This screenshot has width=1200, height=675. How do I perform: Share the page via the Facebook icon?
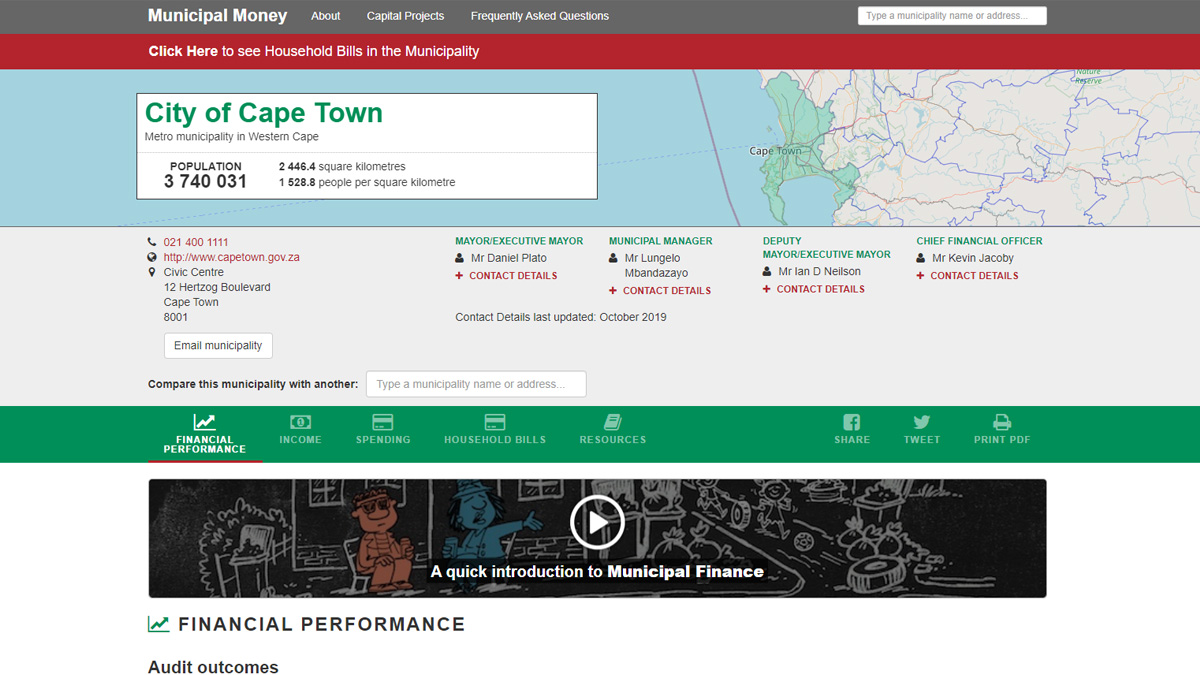[x=851, y=423]
